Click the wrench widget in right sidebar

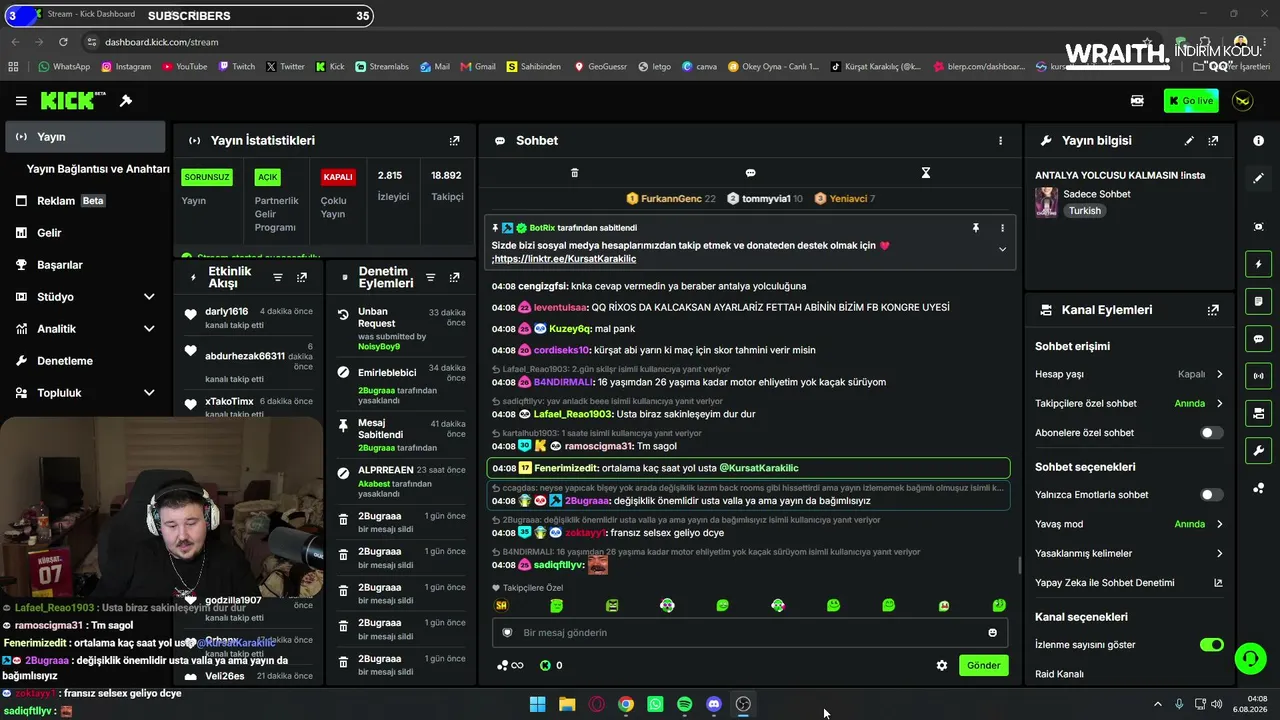click(x=1258, y=451)
